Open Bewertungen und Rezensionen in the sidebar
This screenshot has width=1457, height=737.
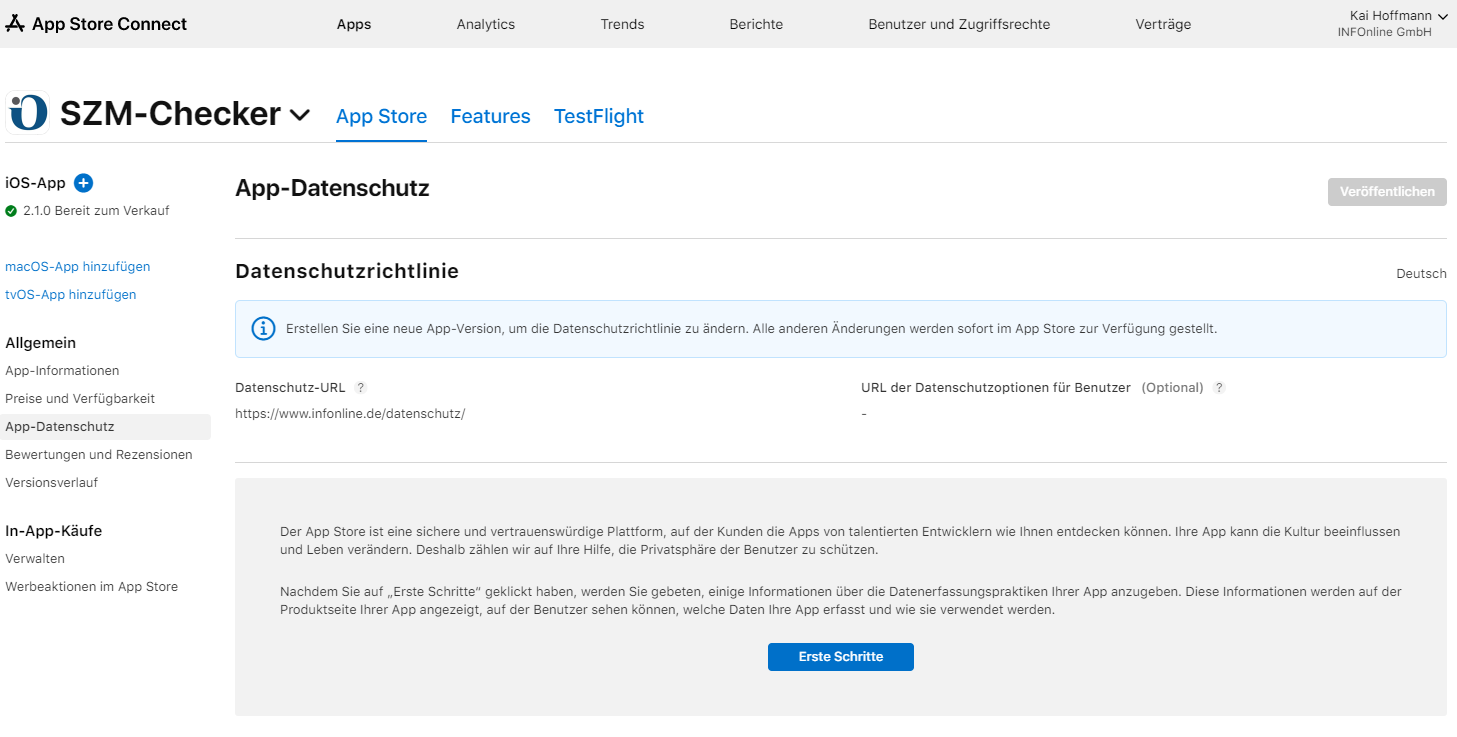point(99,455)
